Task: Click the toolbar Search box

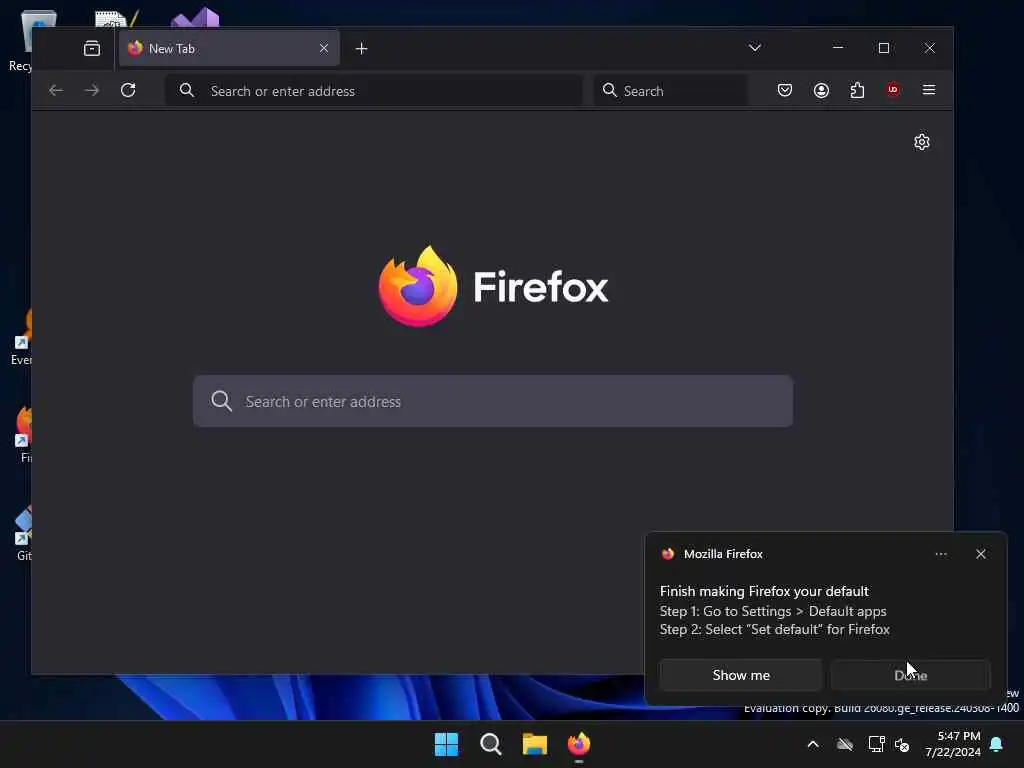Action: (671, 91)
